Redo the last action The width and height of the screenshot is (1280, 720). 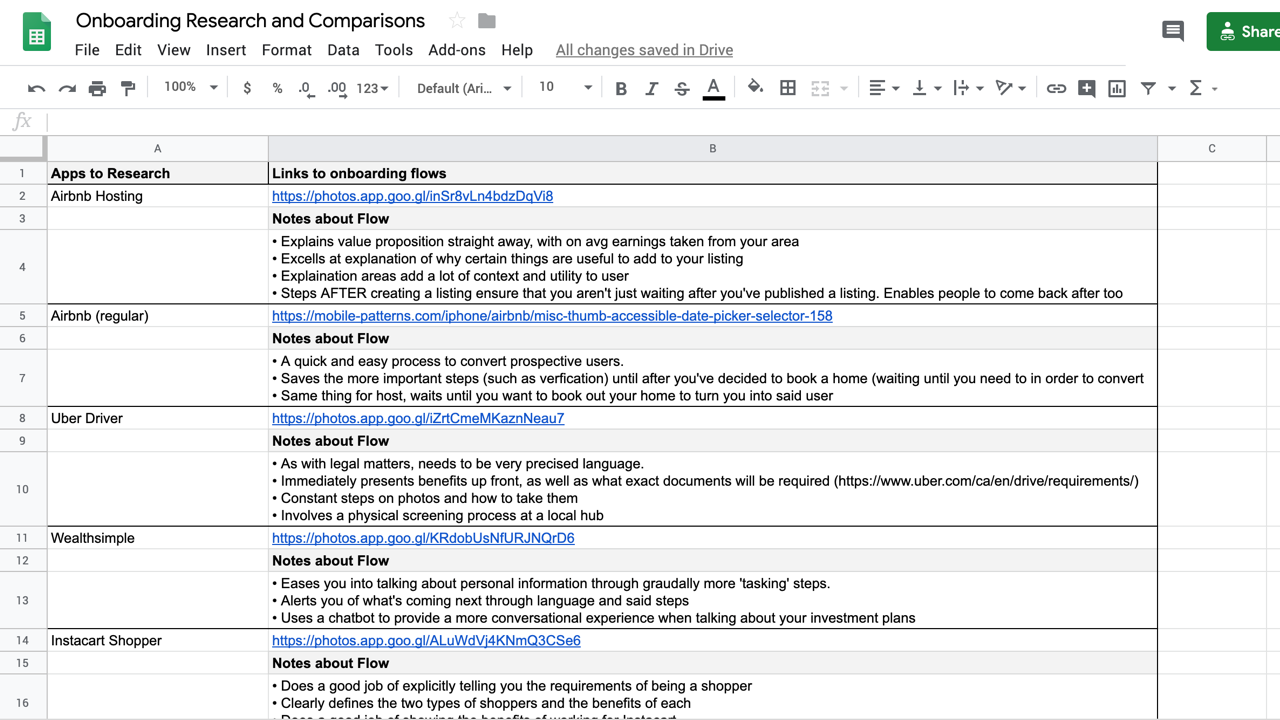pos(67,89)
